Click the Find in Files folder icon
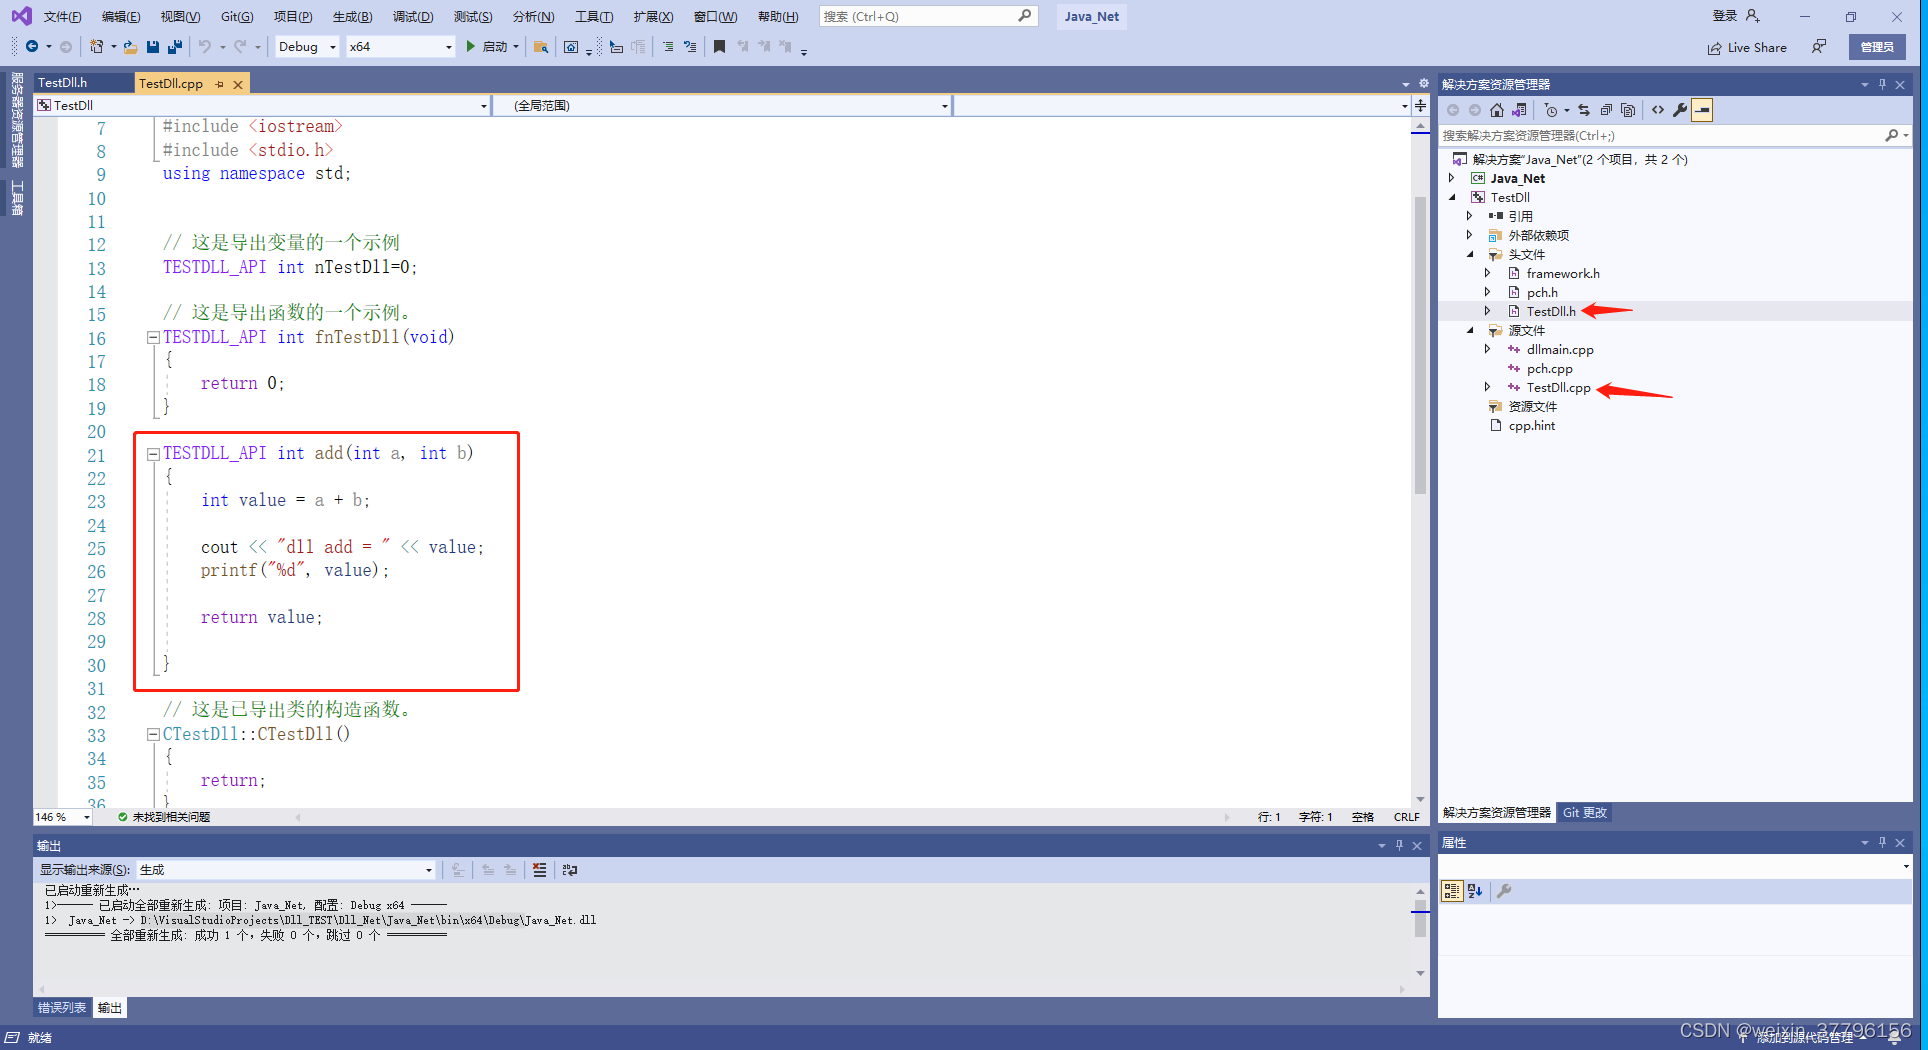The width and height of the screenshot is (1928, 1050). (x=541, y=47)
